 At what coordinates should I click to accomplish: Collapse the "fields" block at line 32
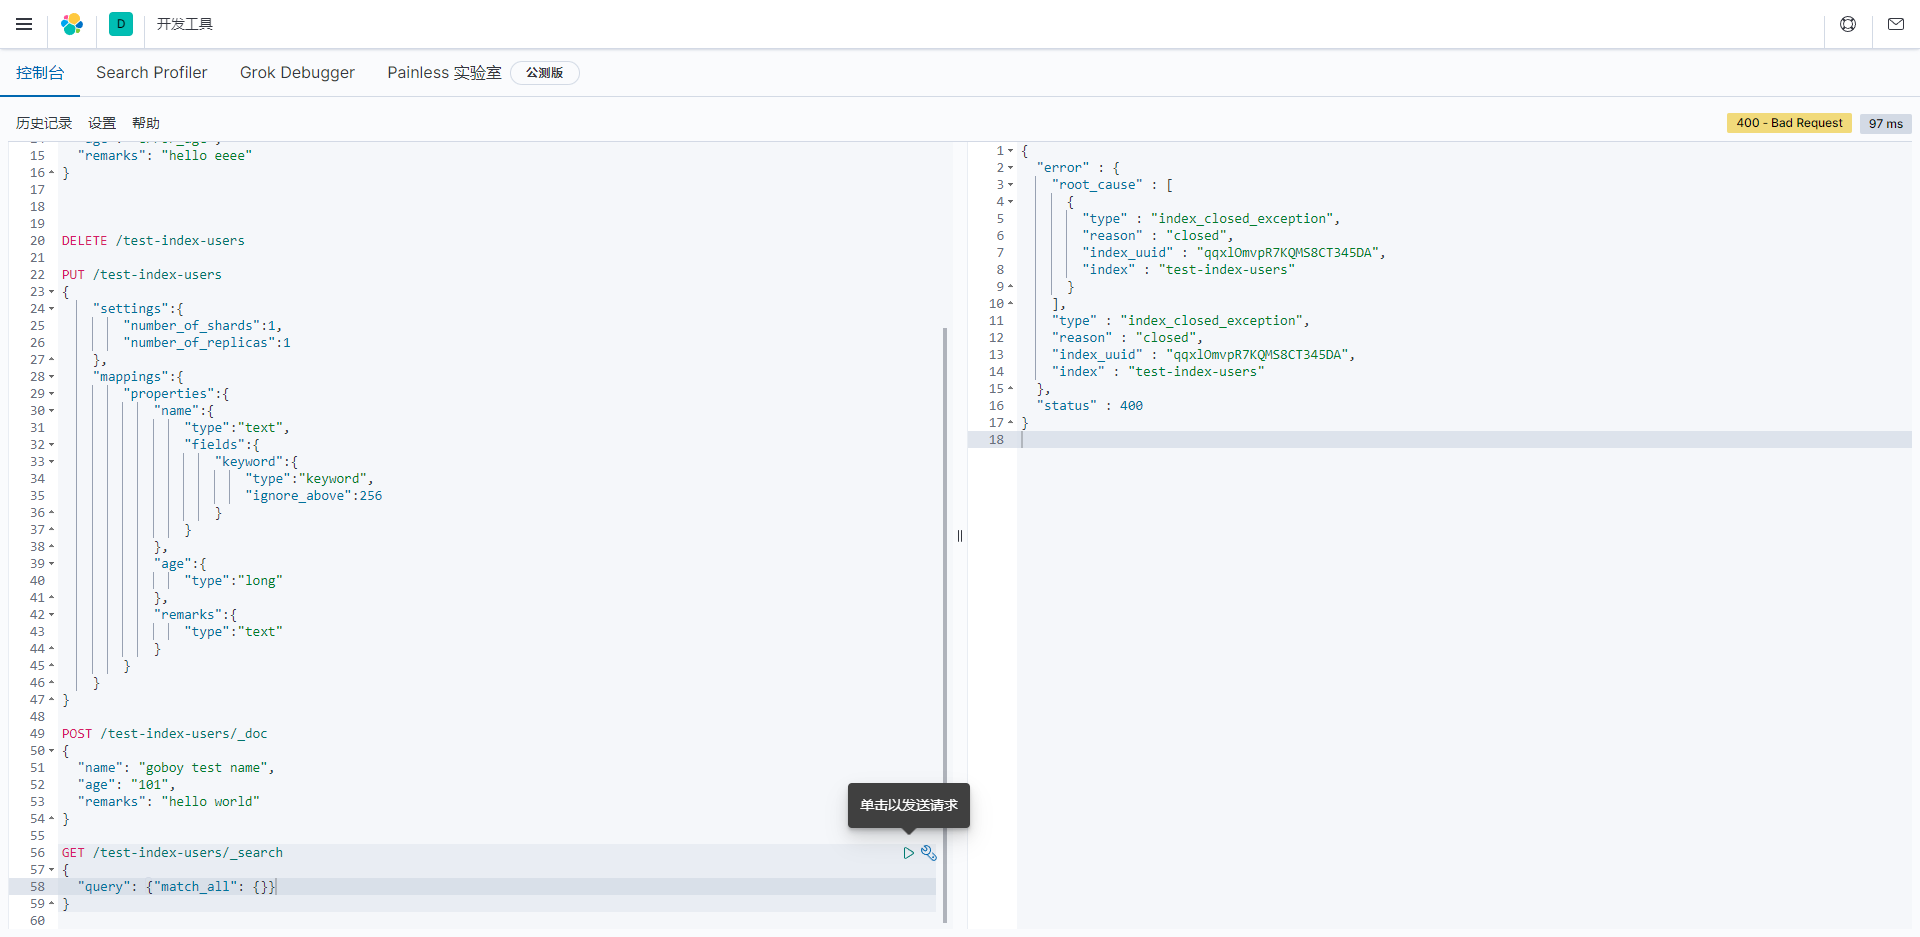tap(52, 445)
